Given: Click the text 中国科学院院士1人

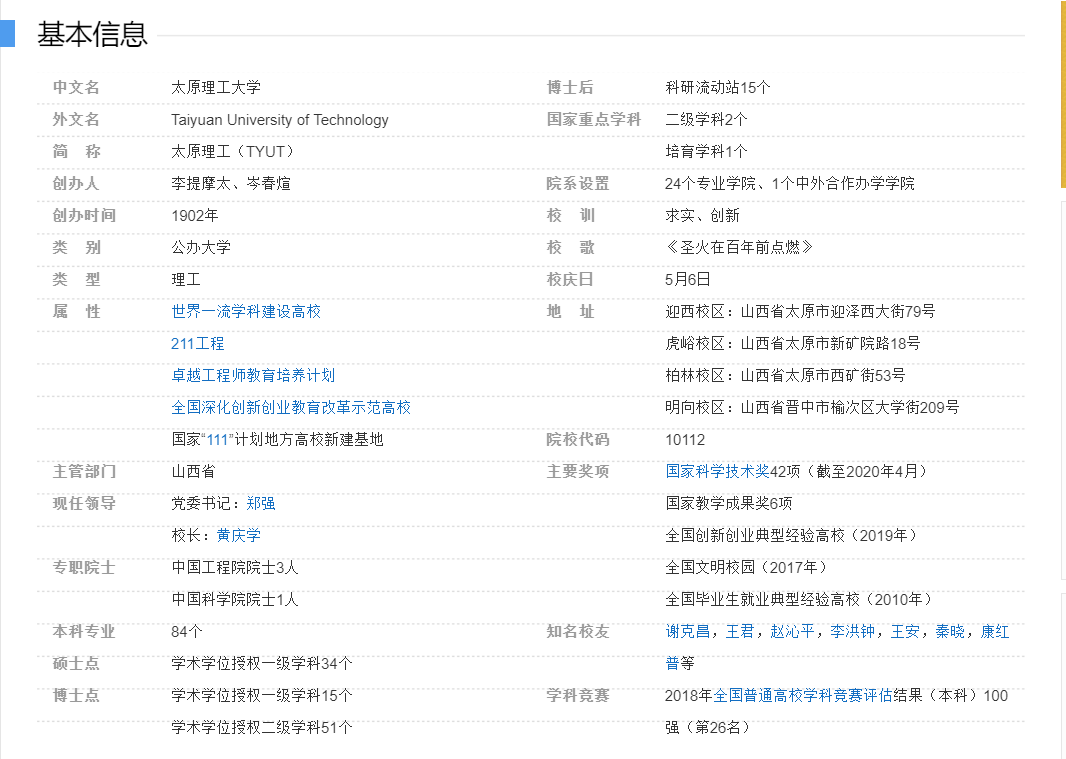Looking at the screenshot, I should click(235, 599).
